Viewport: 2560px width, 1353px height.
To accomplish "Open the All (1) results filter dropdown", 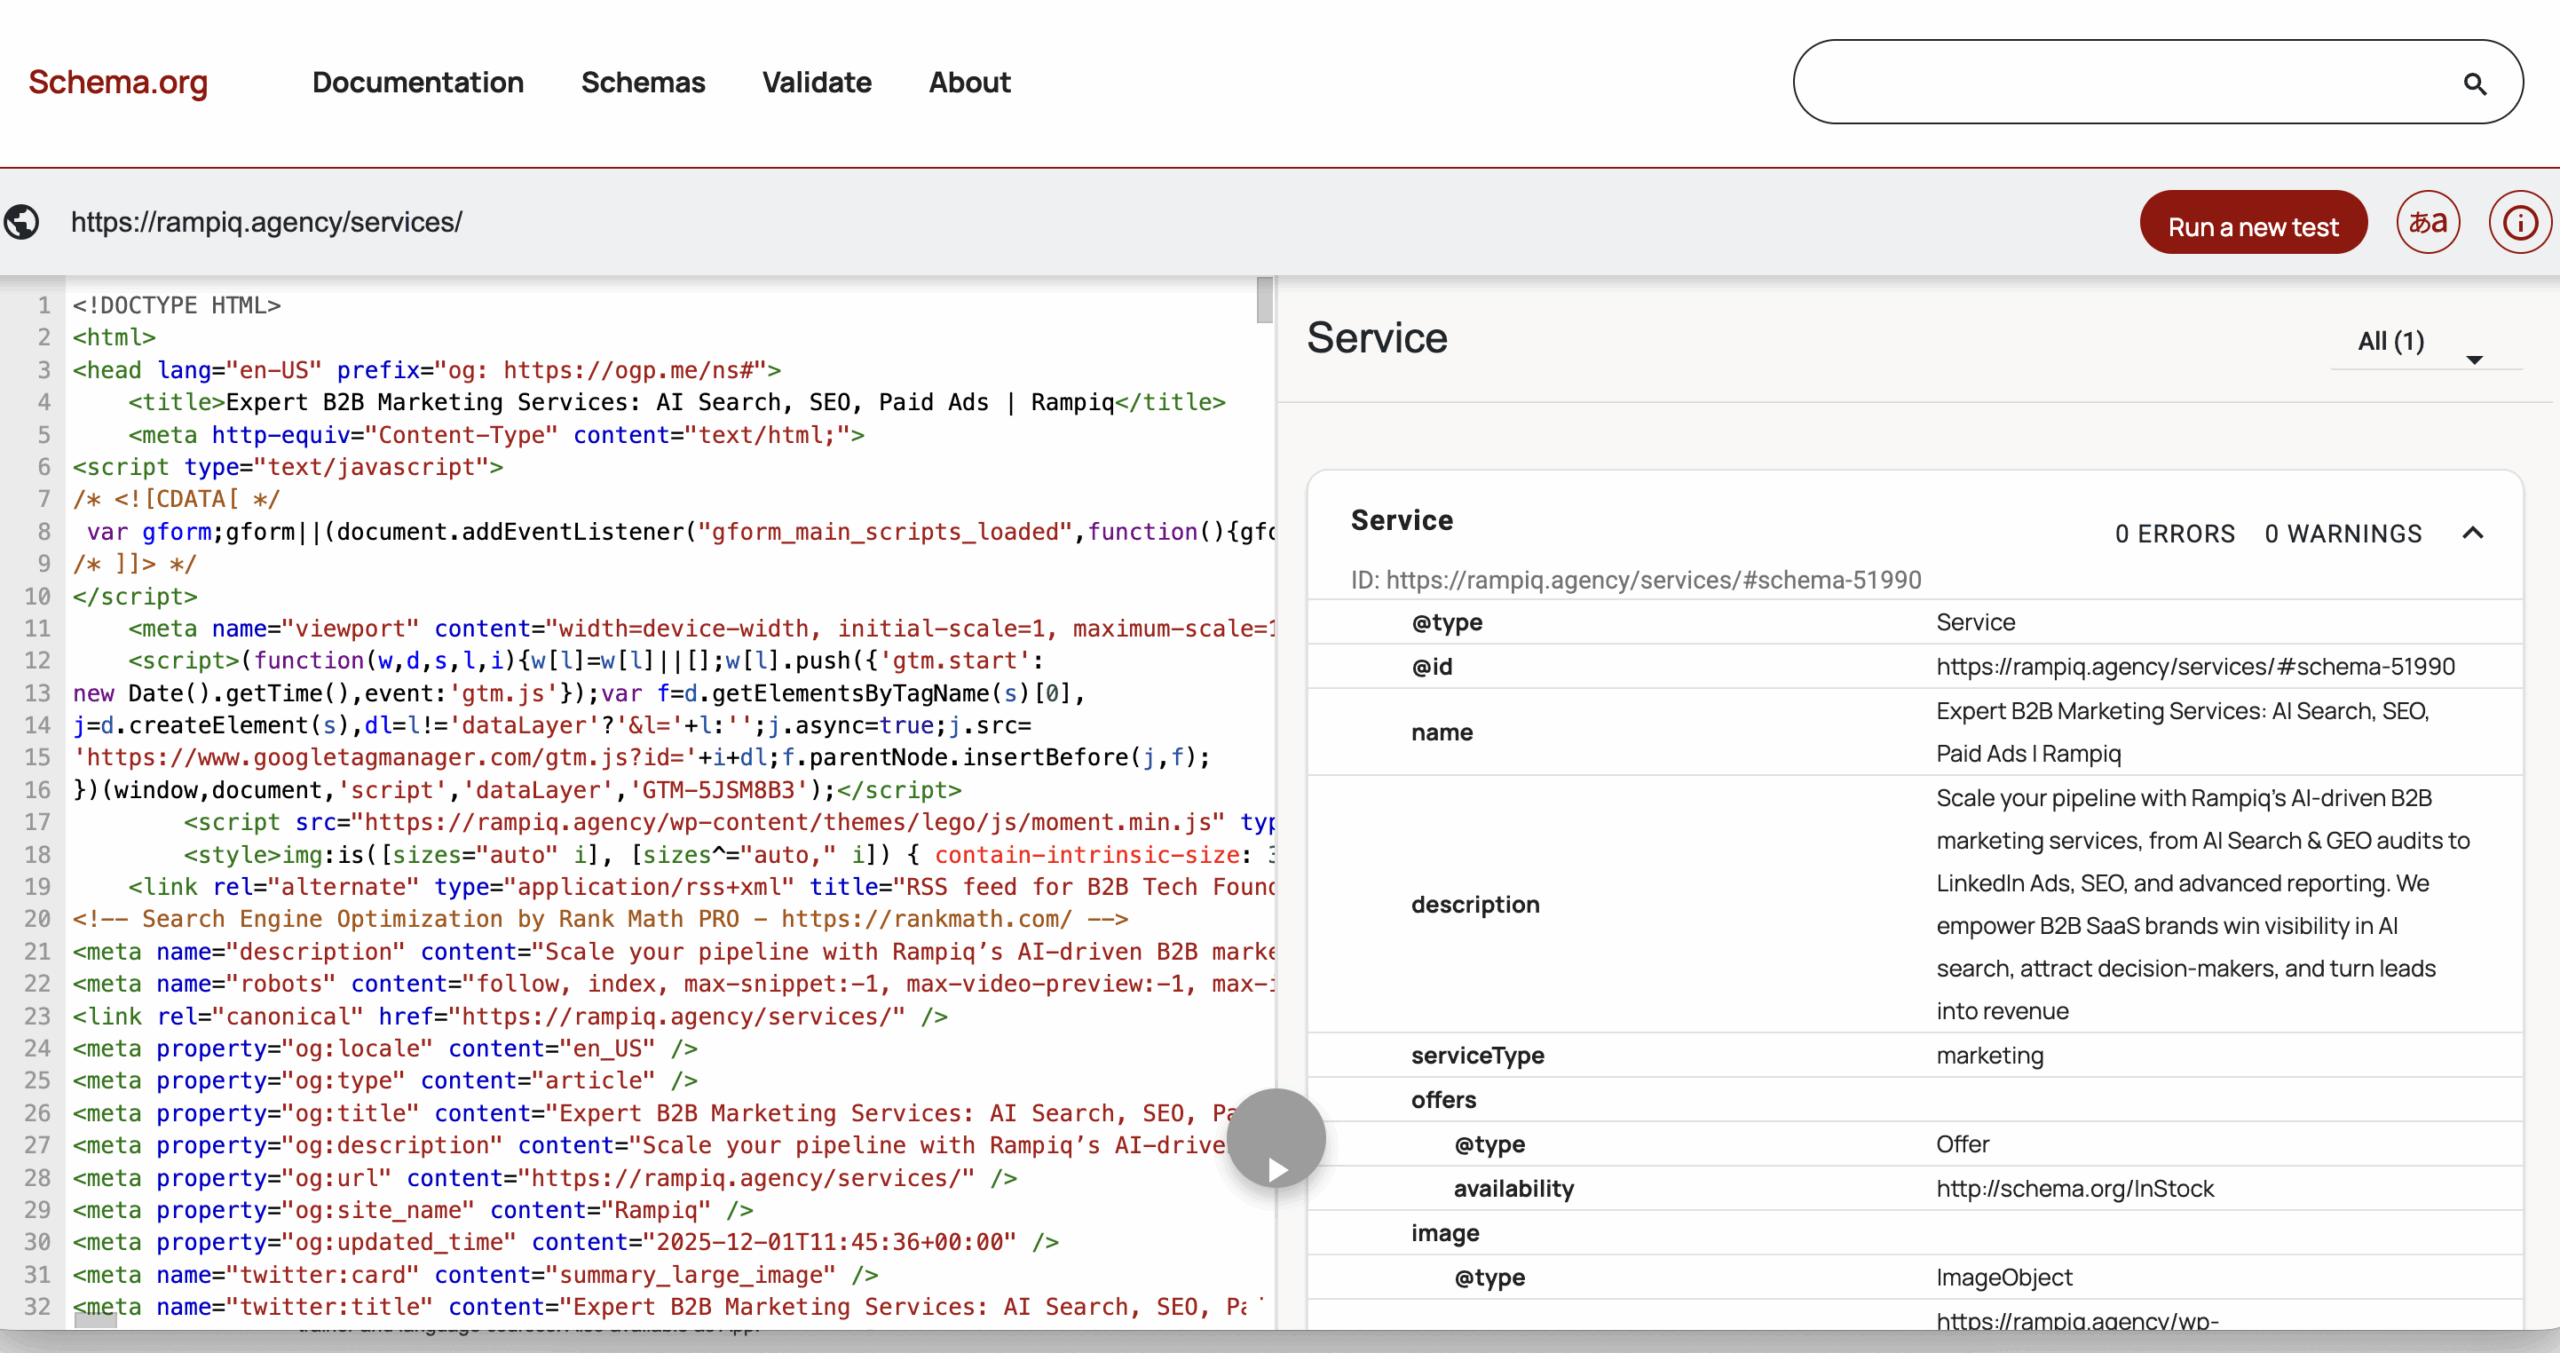I will 2392,341.
